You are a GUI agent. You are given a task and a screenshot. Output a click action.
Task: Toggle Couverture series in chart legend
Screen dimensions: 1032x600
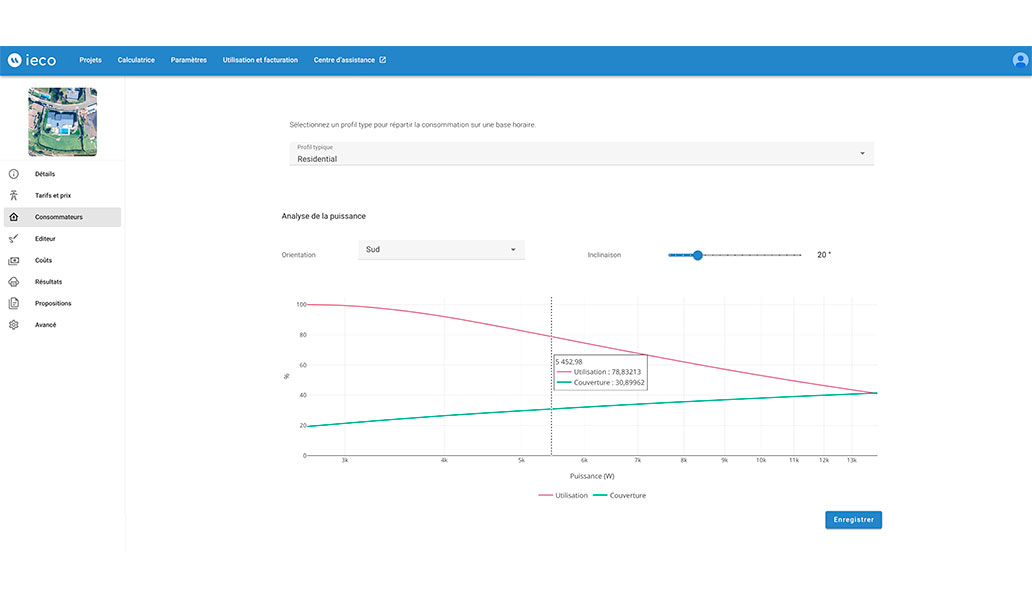pos(619,495)
